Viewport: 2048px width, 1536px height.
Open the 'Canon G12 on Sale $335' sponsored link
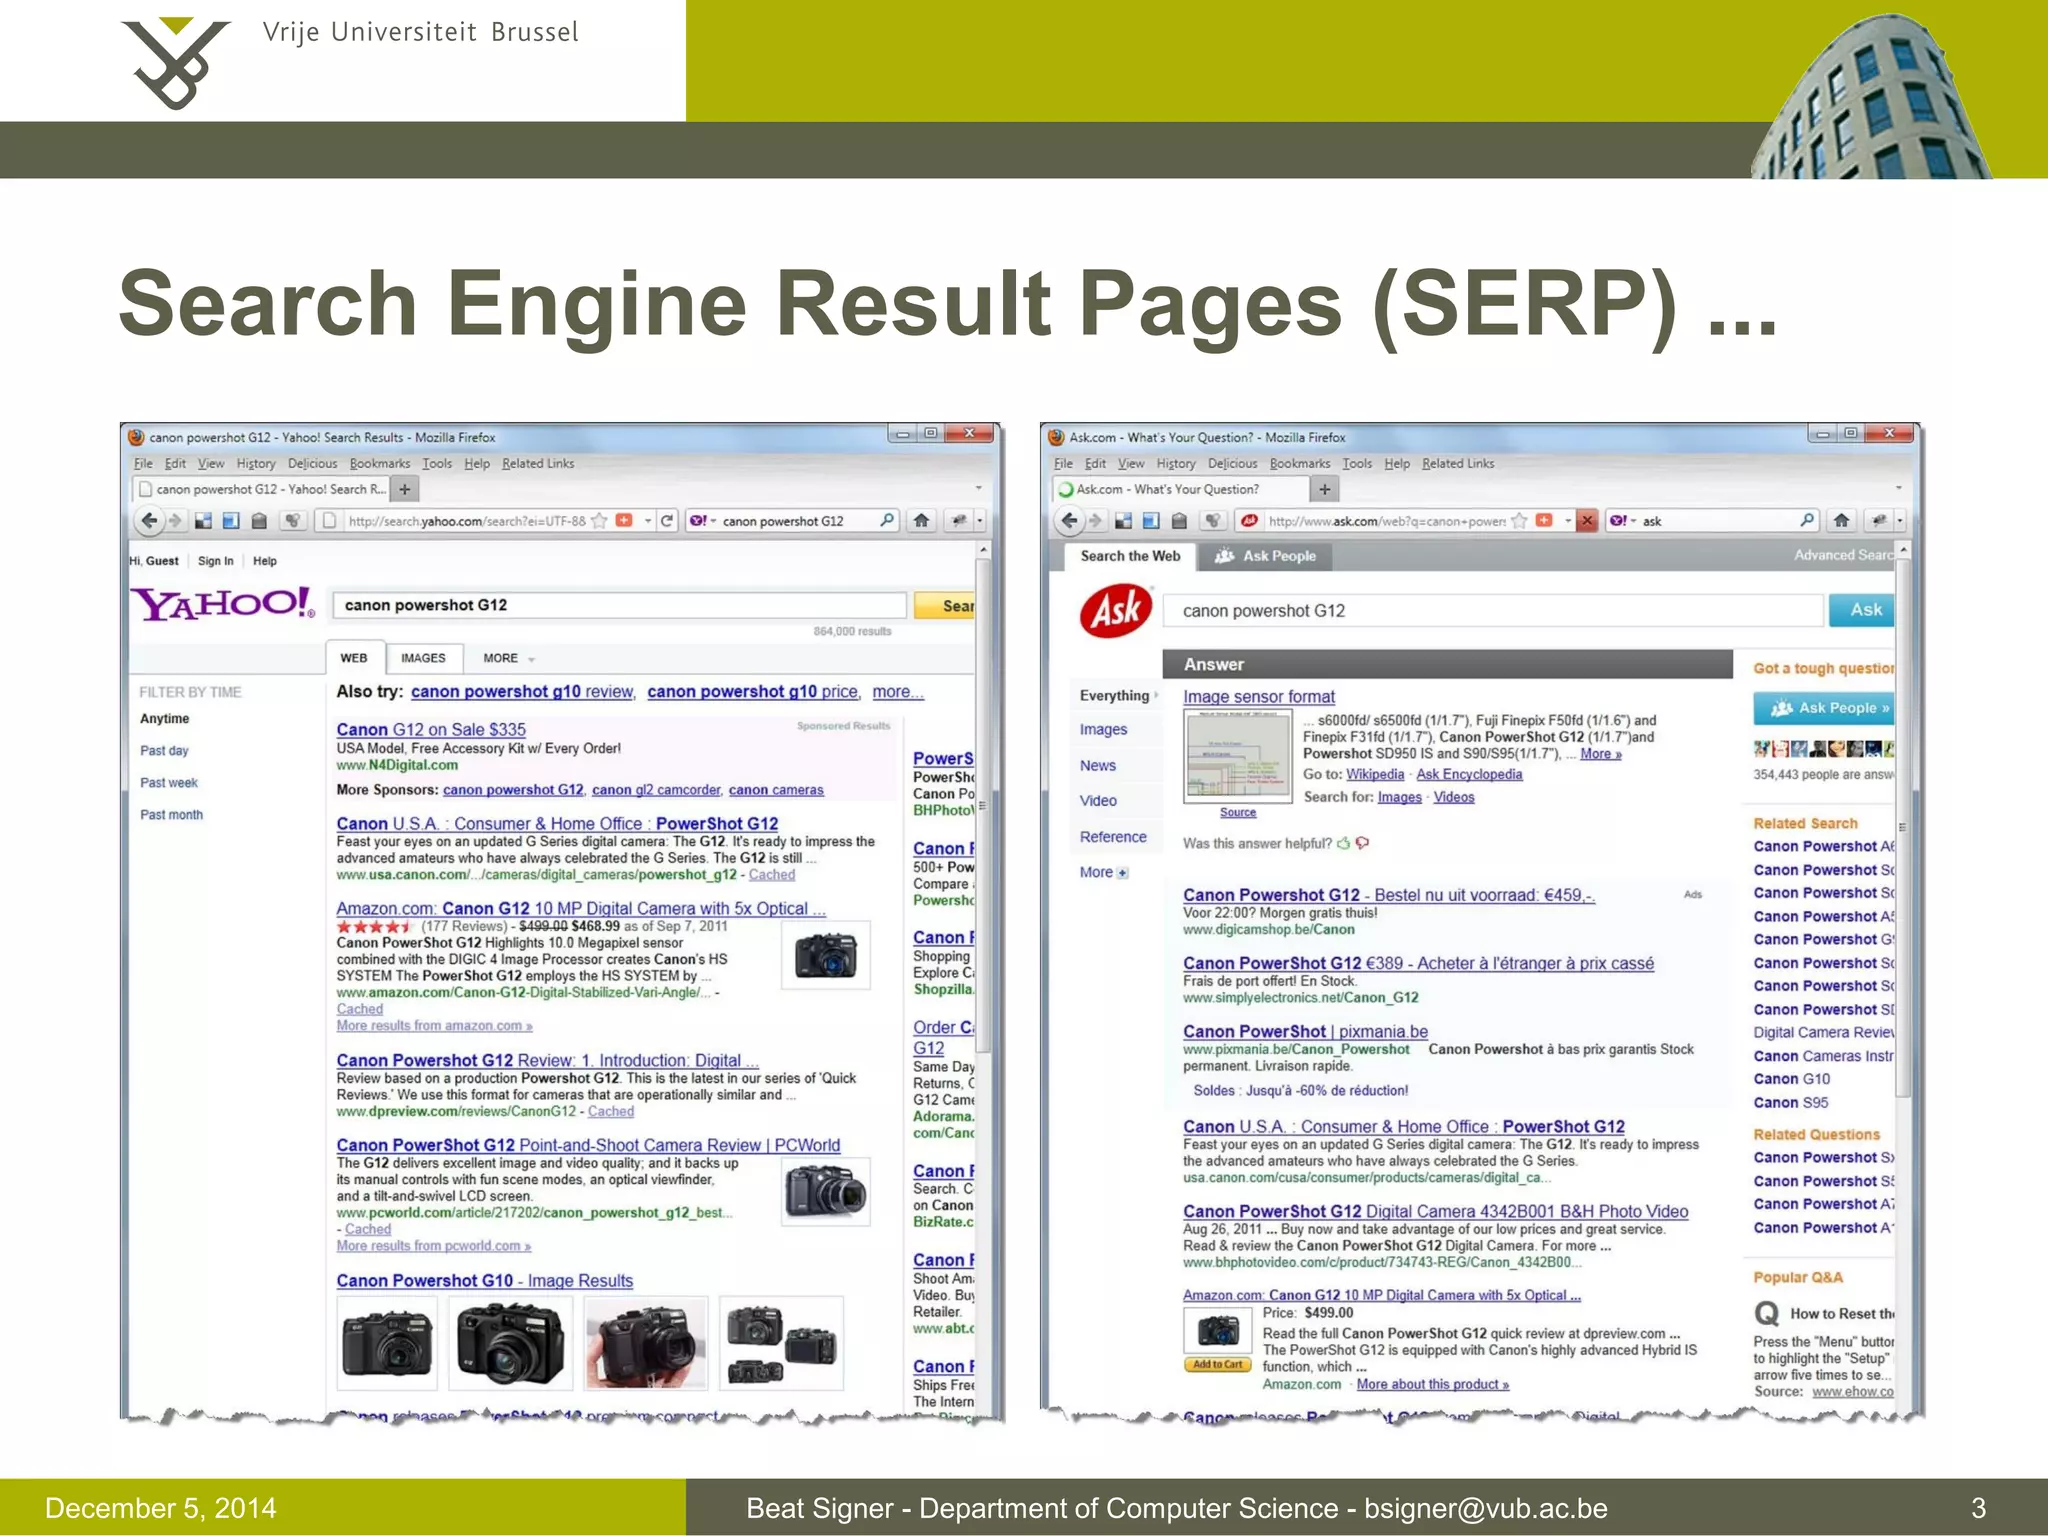click(431, 729)
